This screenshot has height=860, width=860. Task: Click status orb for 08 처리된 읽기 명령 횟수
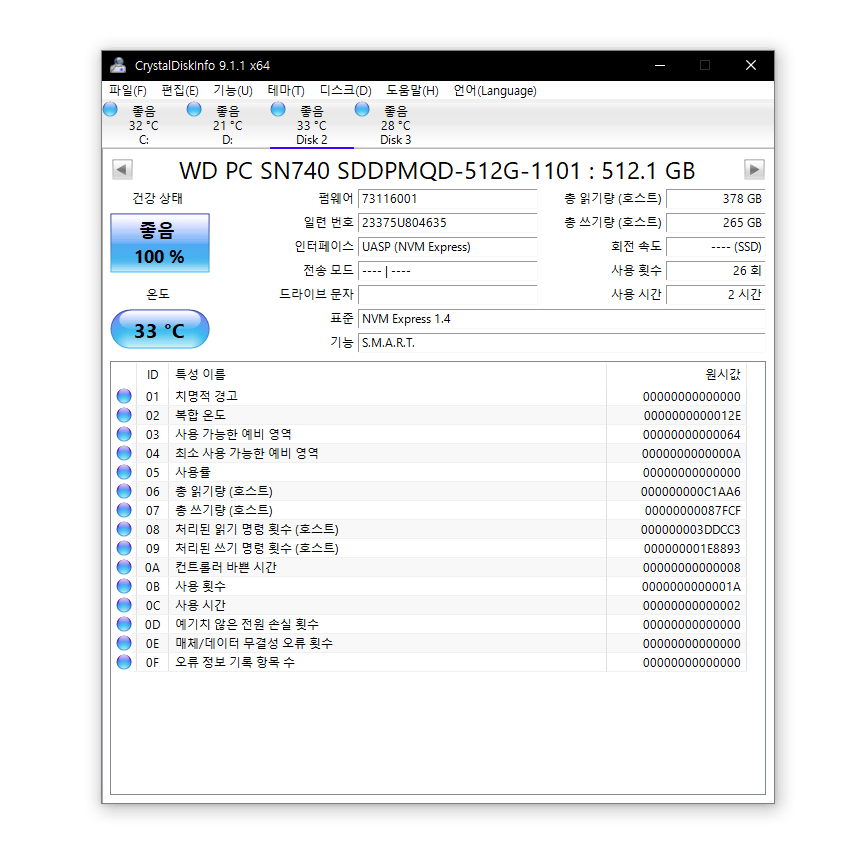pos(124,529)
